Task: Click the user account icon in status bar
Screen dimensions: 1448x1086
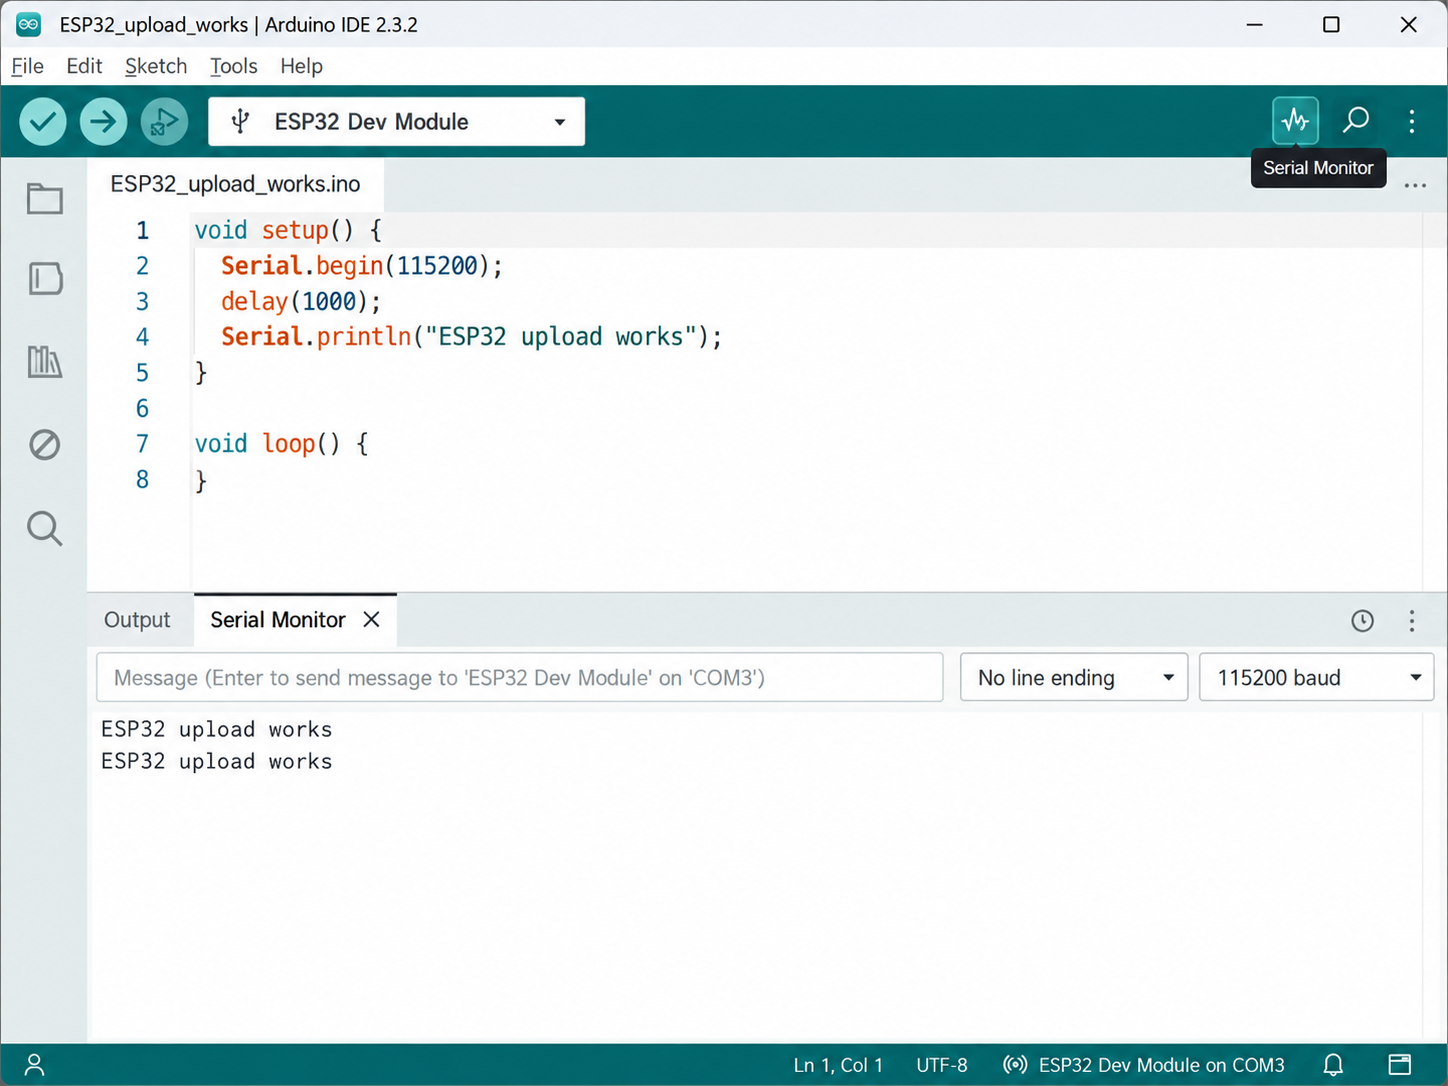Action: (34, 1065)
